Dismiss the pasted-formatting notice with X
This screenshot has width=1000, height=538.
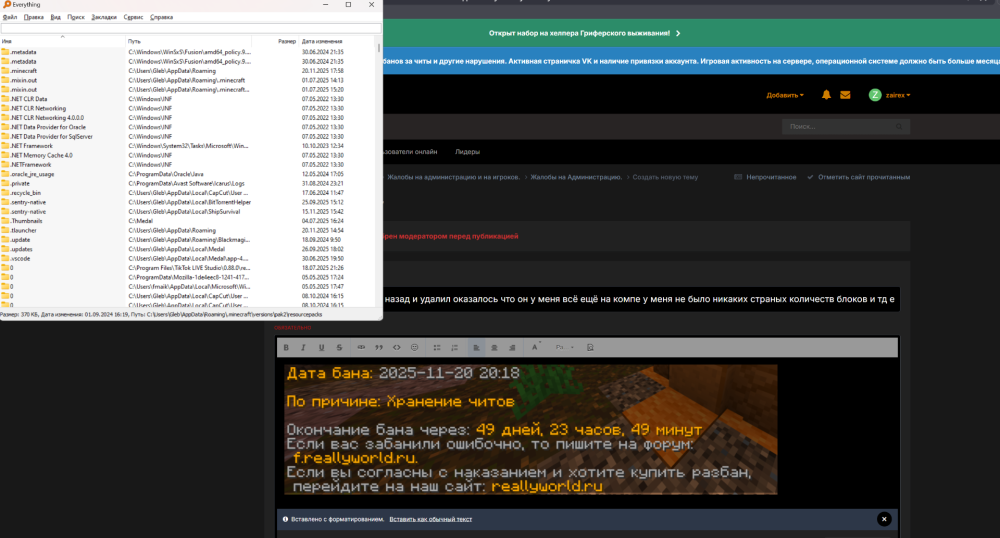click(x=884, y=519)
